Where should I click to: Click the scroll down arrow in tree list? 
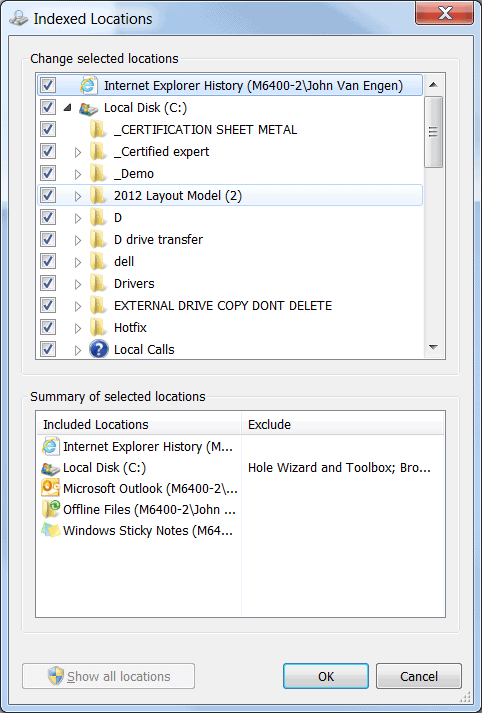433,347
